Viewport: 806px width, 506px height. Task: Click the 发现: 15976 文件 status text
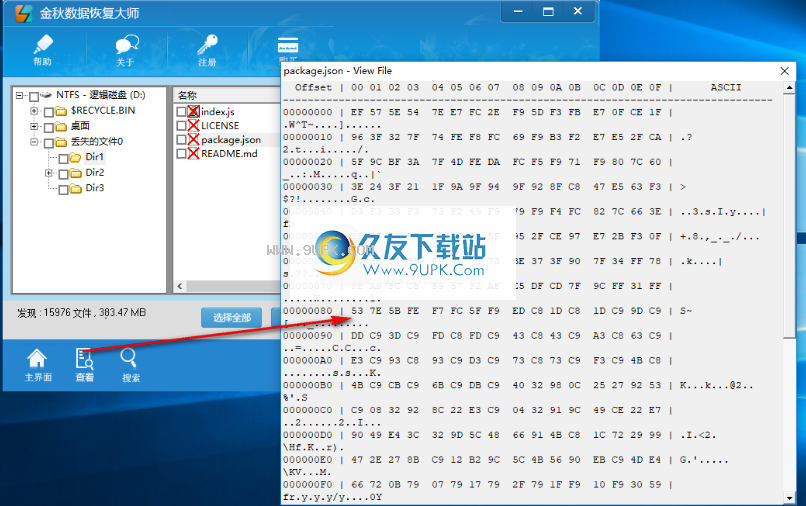(81, 313)
